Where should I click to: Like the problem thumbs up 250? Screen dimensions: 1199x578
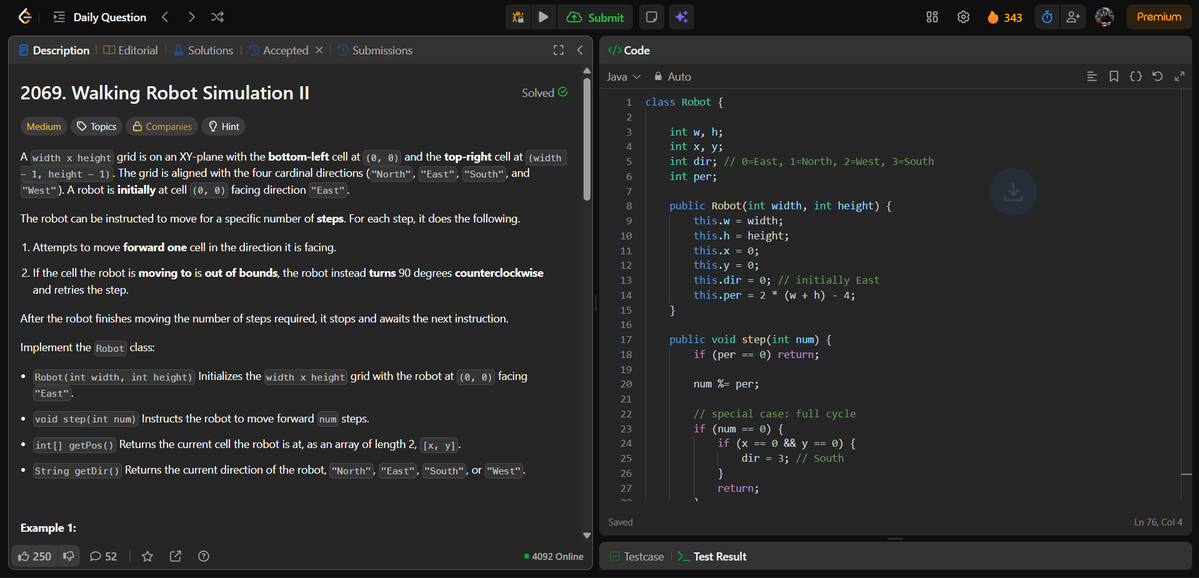(x=33, y=556)
